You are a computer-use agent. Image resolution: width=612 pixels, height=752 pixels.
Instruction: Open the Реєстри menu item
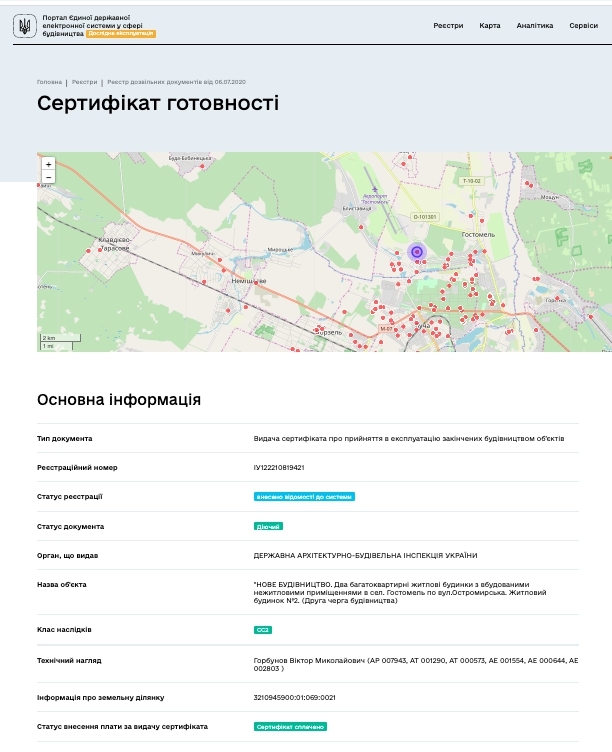coord(448,25)
